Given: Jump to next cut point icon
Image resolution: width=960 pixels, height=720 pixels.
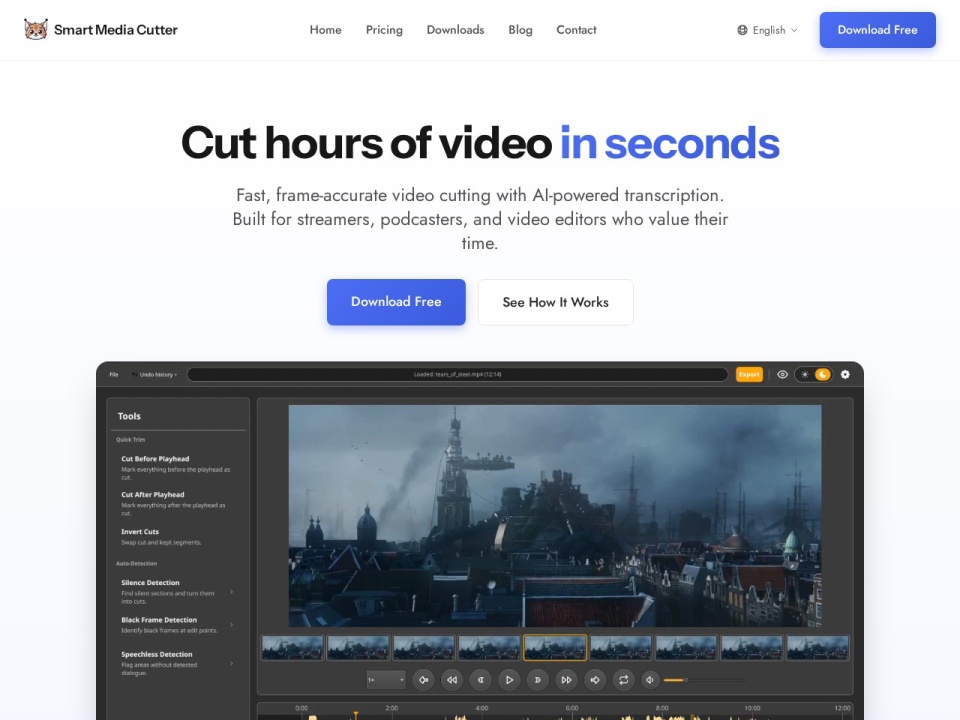Looking at the screenshot, I should click(x=594, y=680).
